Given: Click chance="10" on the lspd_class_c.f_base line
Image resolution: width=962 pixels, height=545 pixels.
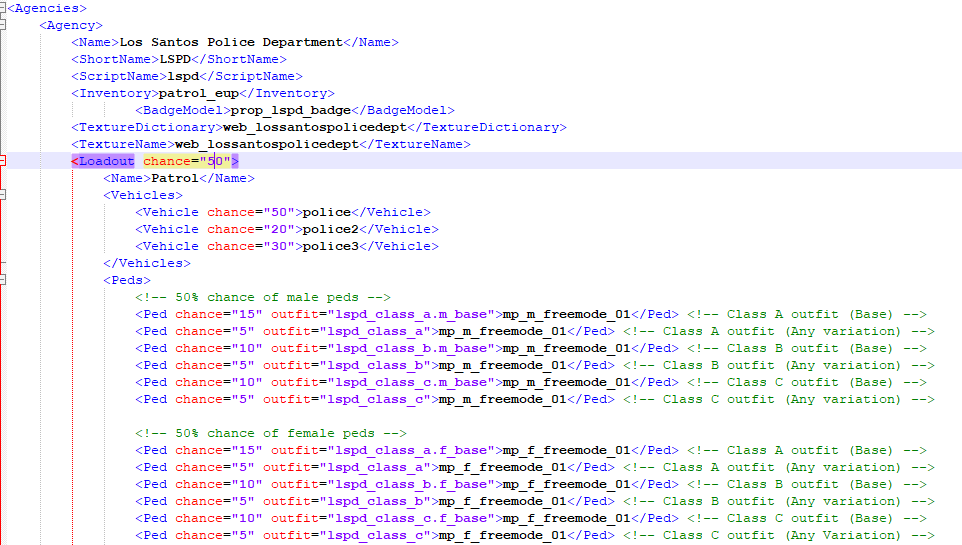Looking at the screenshot, I should point(219,519).
